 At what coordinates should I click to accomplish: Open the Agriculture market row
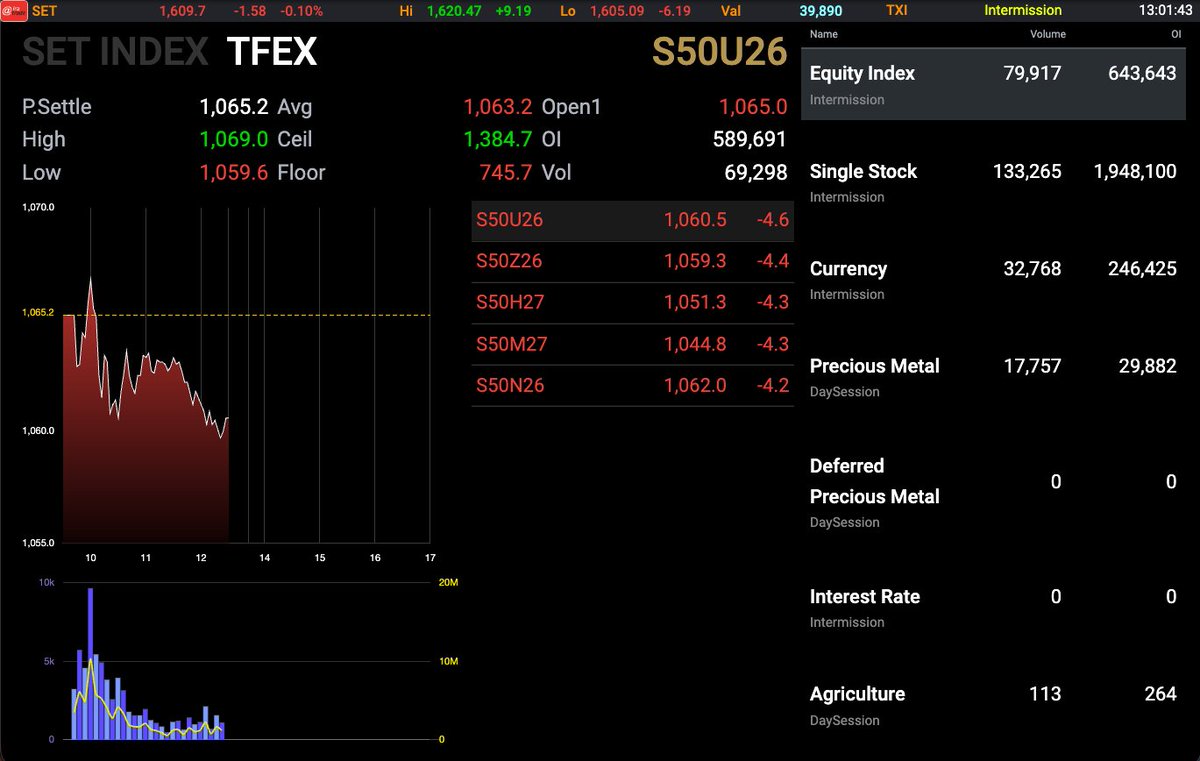click(x=995, y=704)
